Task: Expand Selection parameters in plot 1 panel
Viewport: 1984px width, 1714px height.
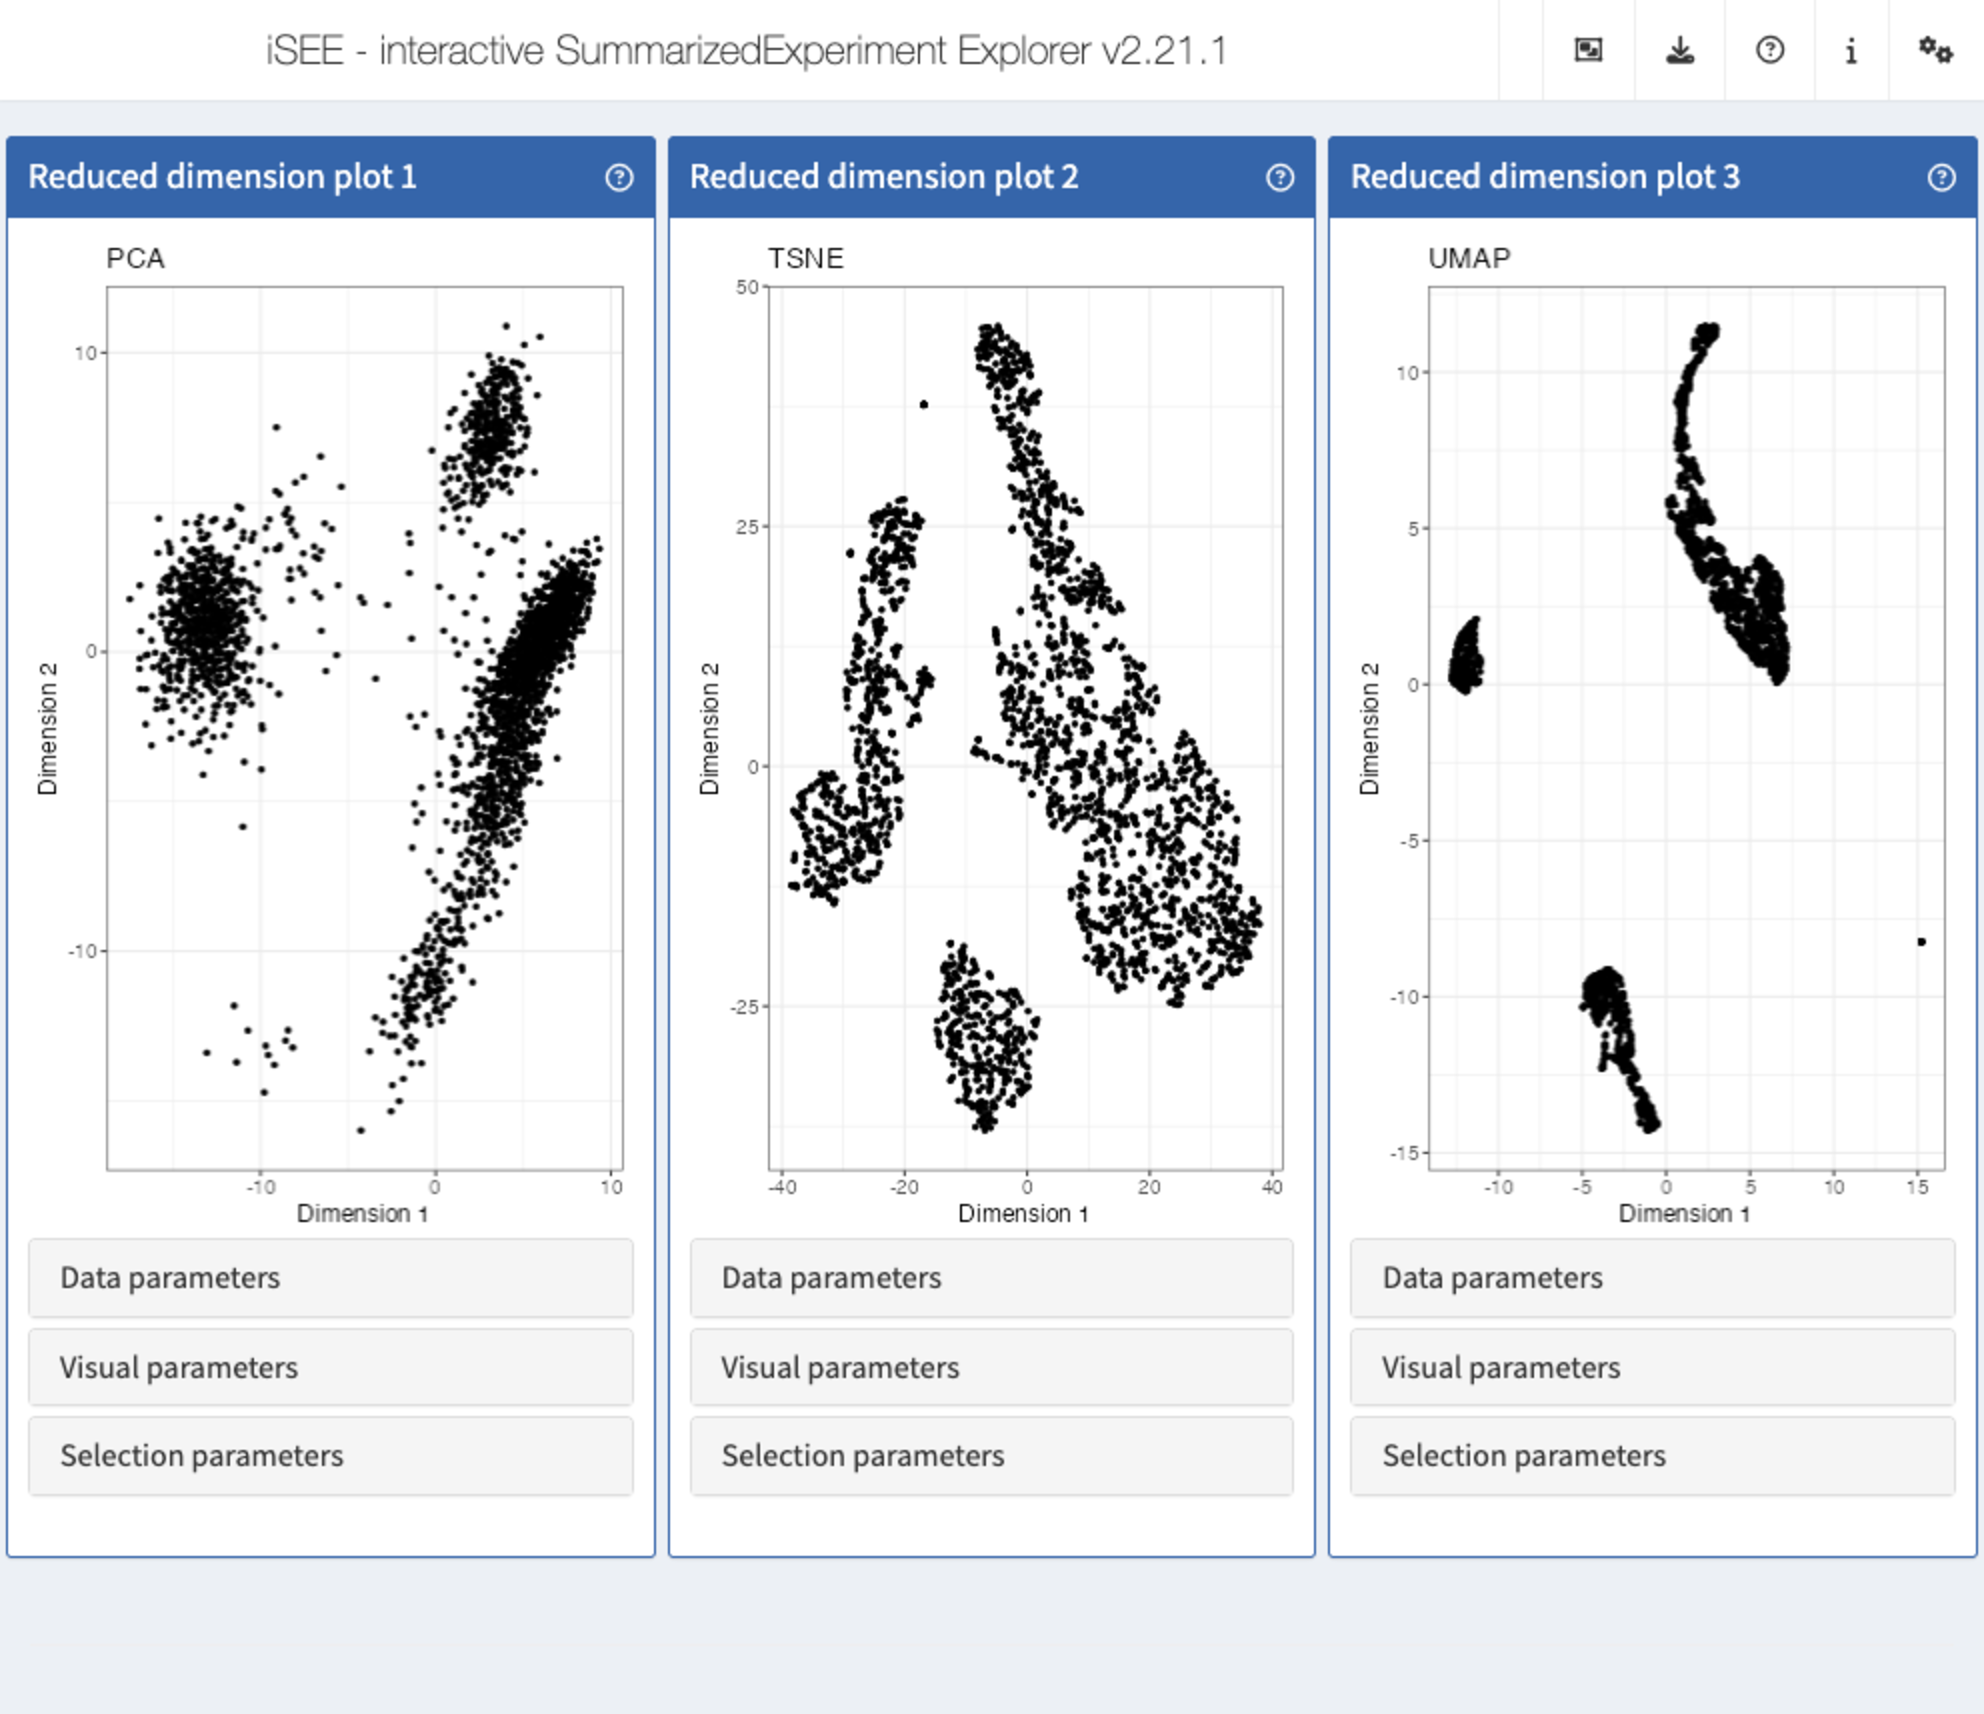Action: [x=331, y=1456]
